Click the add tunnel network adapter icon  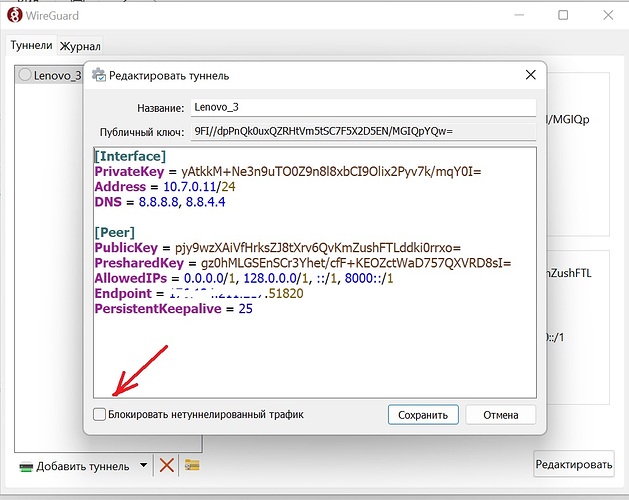coord(26,467)
